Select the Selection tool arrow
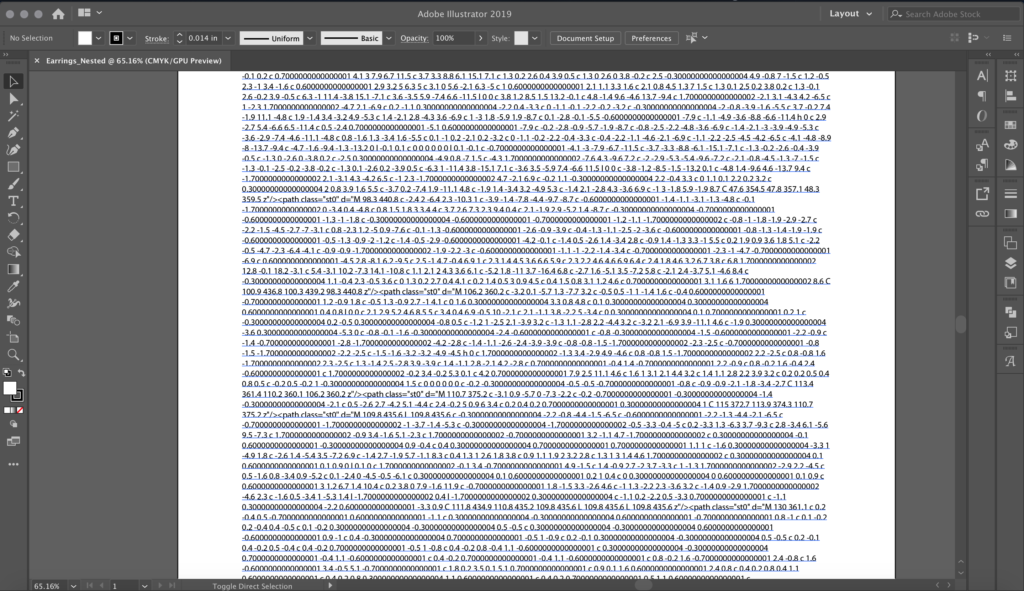The width and height of the screenshot is (1024, 591). click(x=13, y=82)
